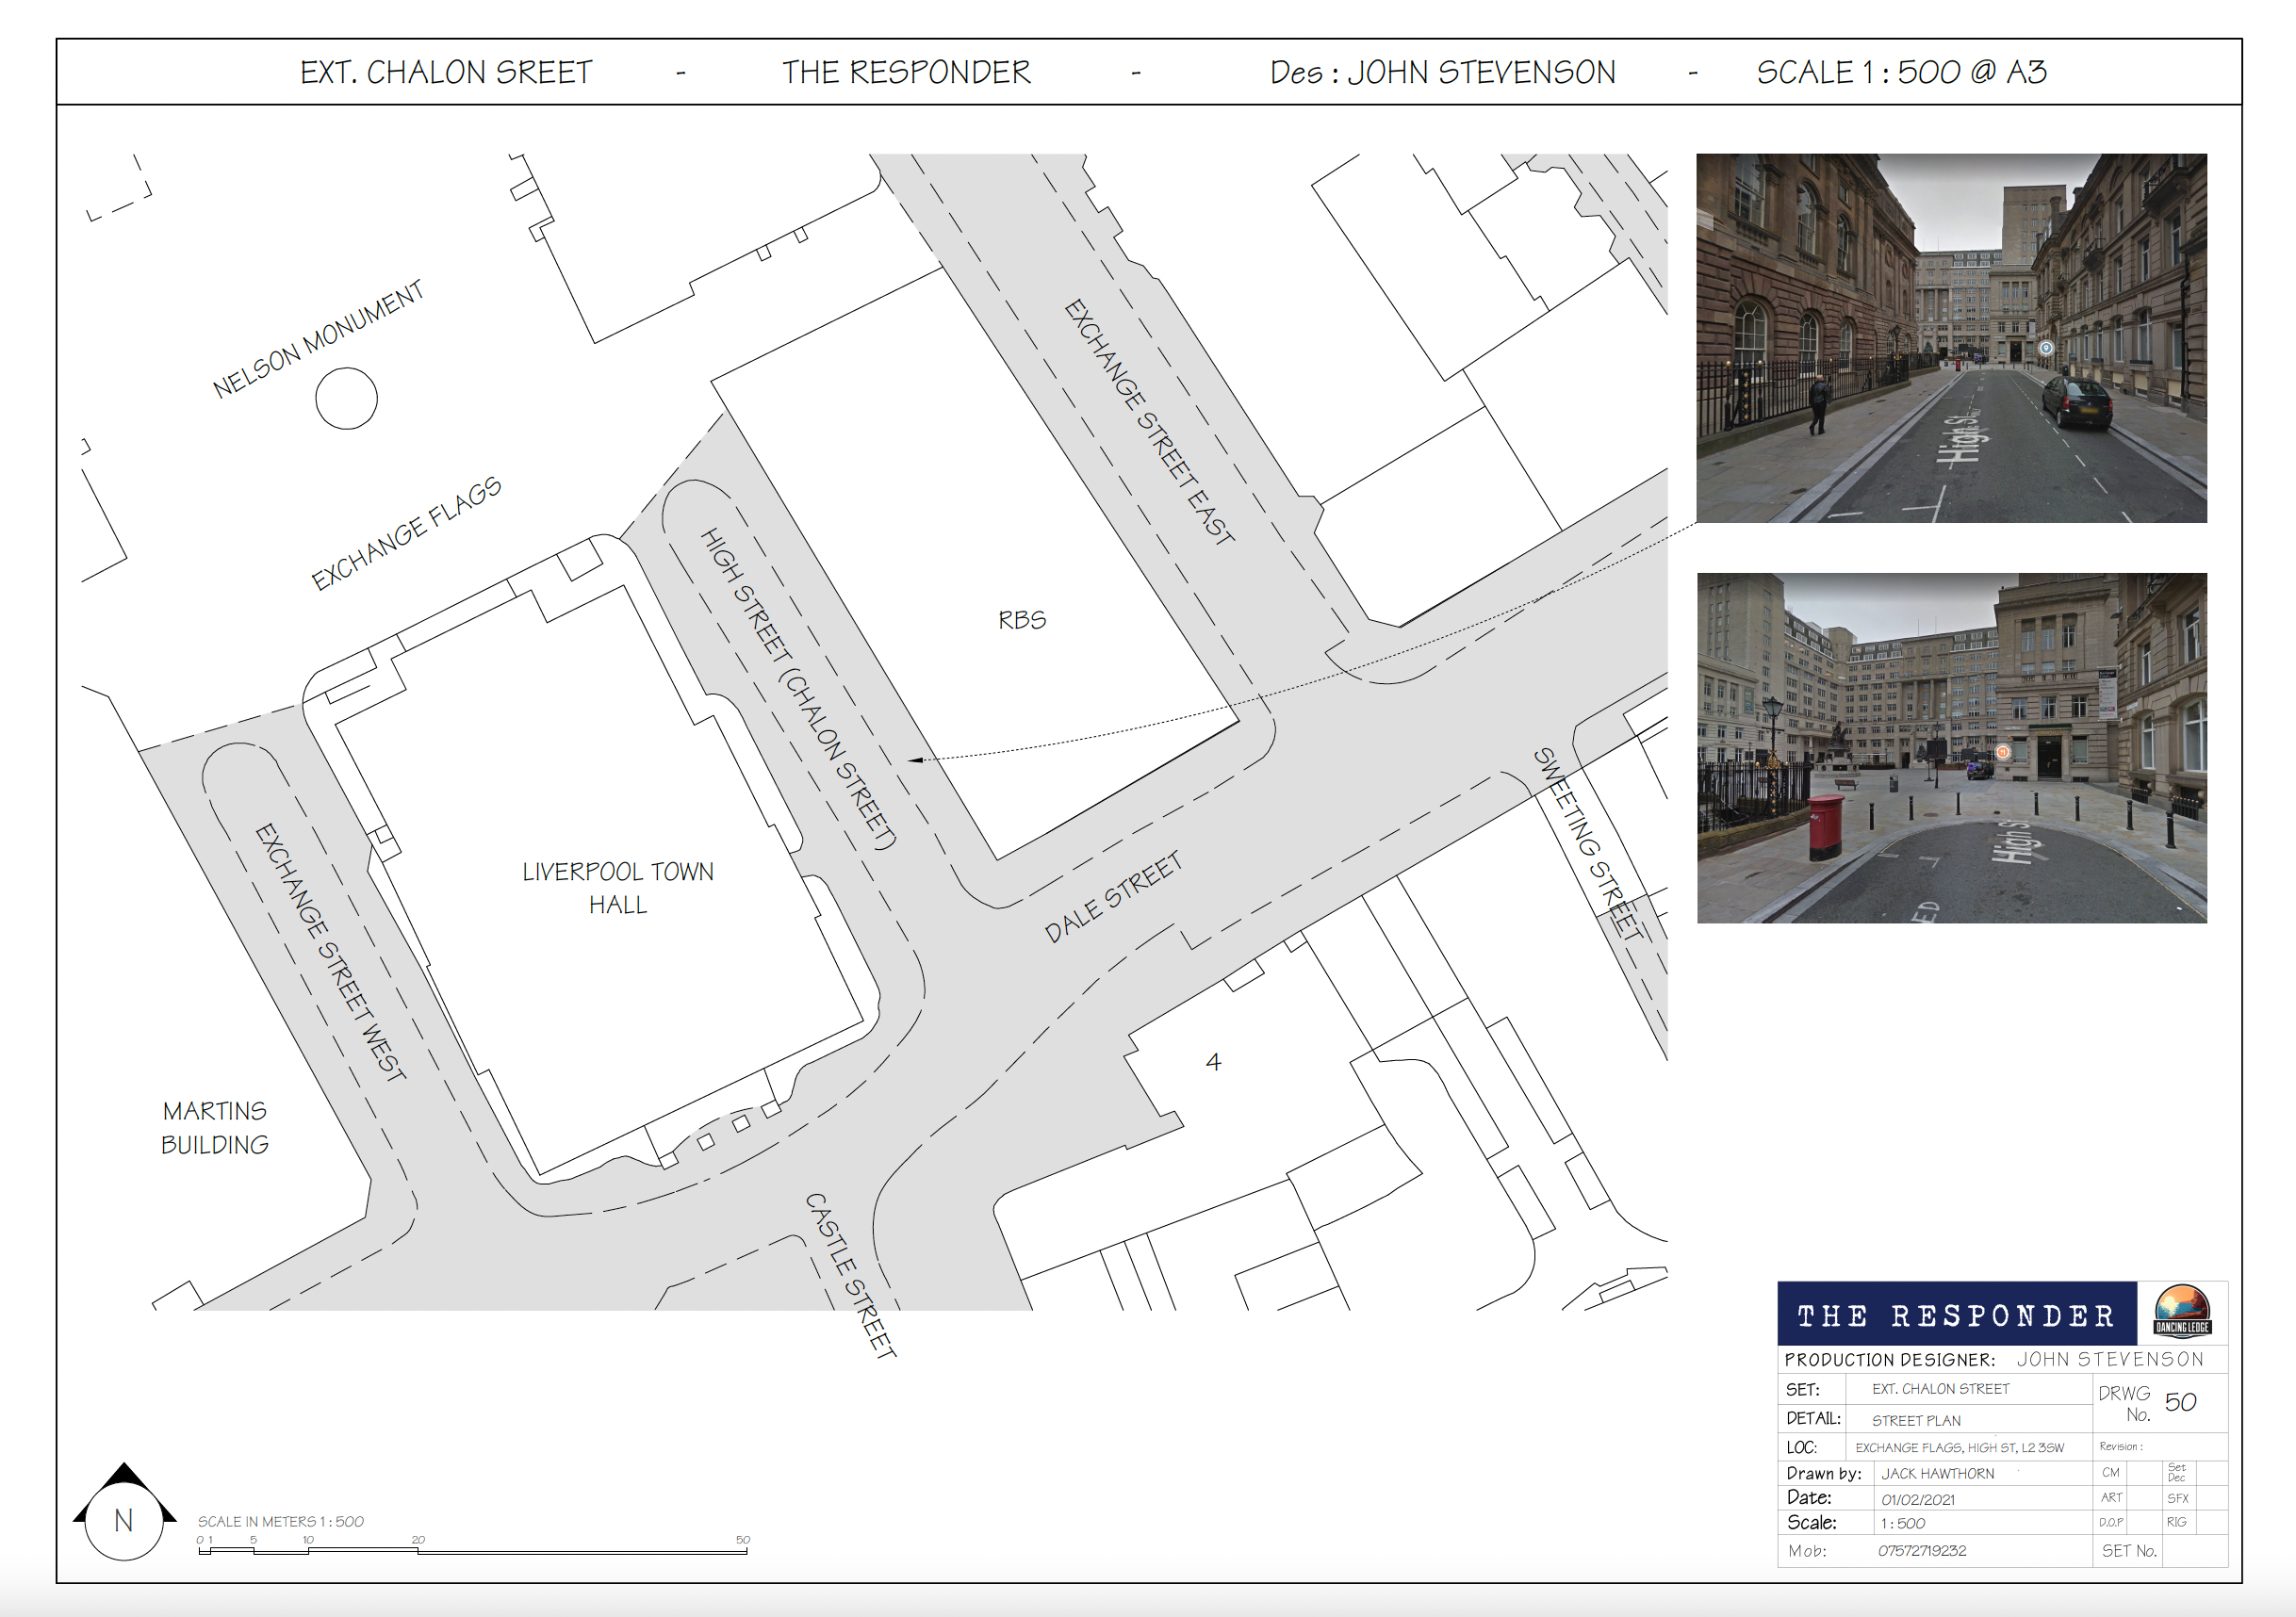Screen dimensions: 2296x1617
Task: Click 'Des : JOHN STEVENSON' in the header
Action: pos(1442,72)
